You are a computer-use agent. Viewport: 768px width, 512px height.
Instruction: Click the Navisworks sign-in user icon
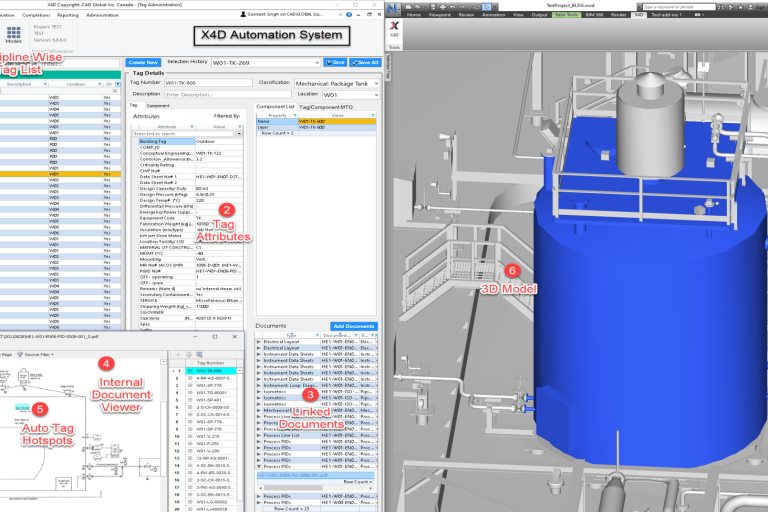(750, 7)
